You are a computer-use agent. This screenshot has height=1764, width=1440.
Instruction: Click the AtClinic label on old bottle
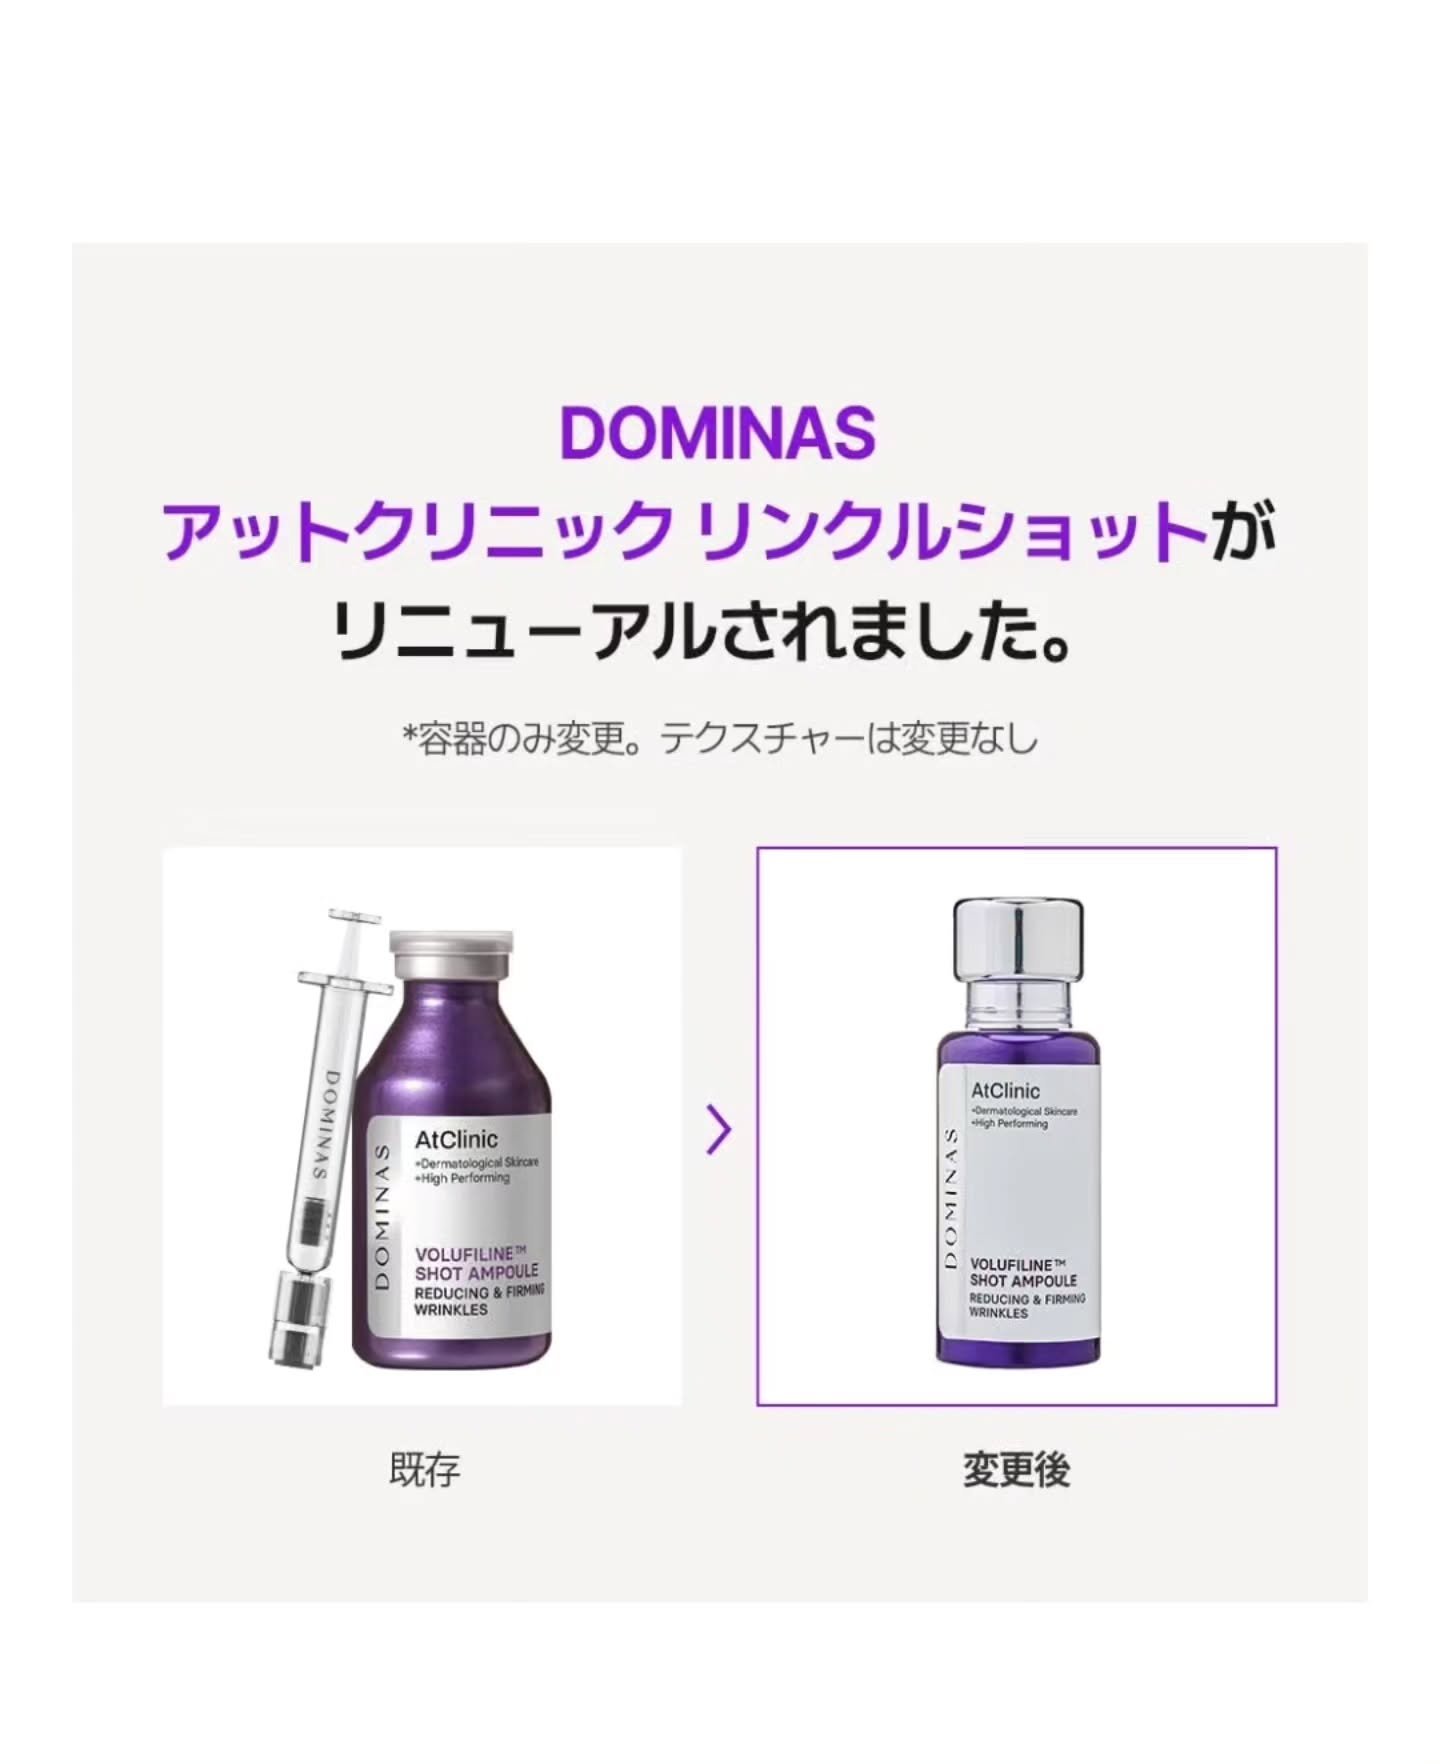click(456, 1139)
